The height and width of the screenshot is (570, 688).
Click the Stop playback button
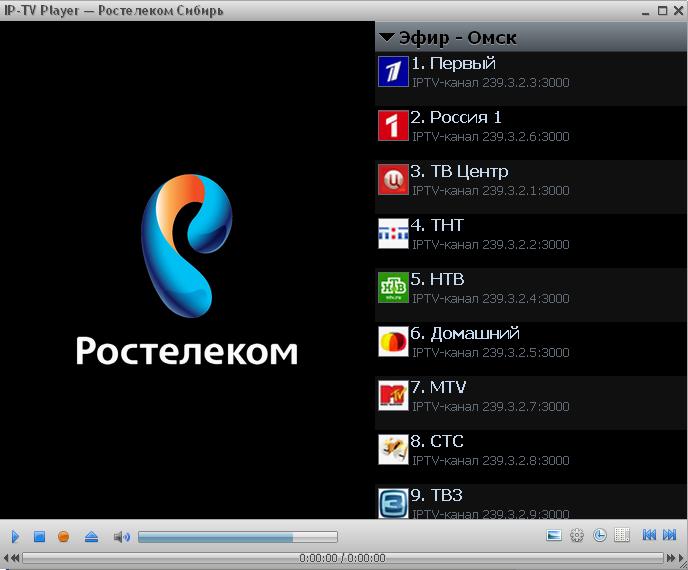[x=40, y=537]
